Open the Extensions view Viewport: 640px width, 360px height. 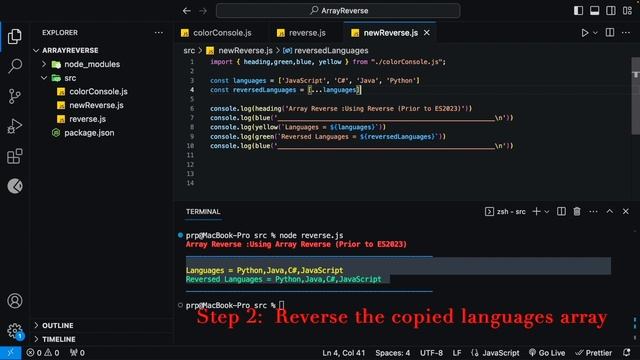tap(15, 156)
